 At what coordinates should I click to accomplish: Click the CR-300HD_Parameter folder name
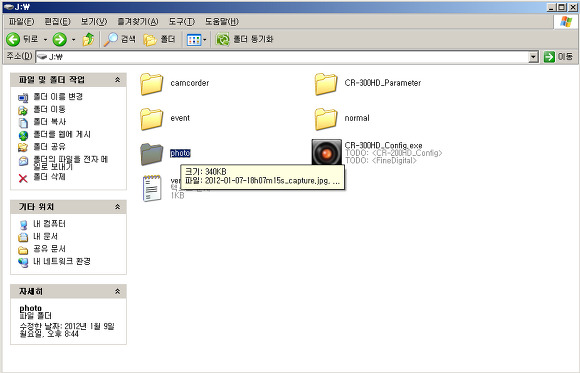click(383, 83)
